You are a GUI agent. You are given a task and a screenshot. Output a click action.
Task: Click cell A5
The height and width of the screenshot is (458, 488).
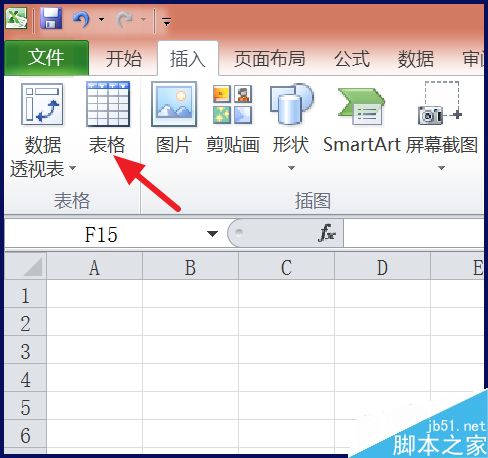(x=94, y=406)
